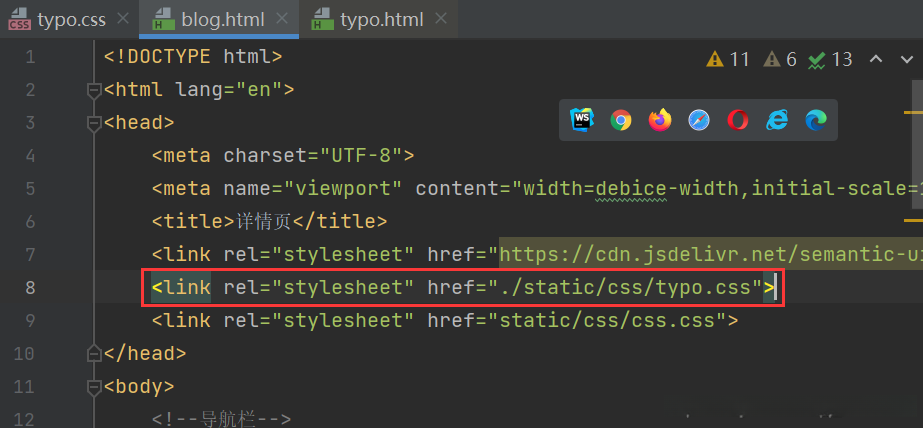Collapse the head section fold marker
Screen dimensions: 923x428
coord(95,123)
